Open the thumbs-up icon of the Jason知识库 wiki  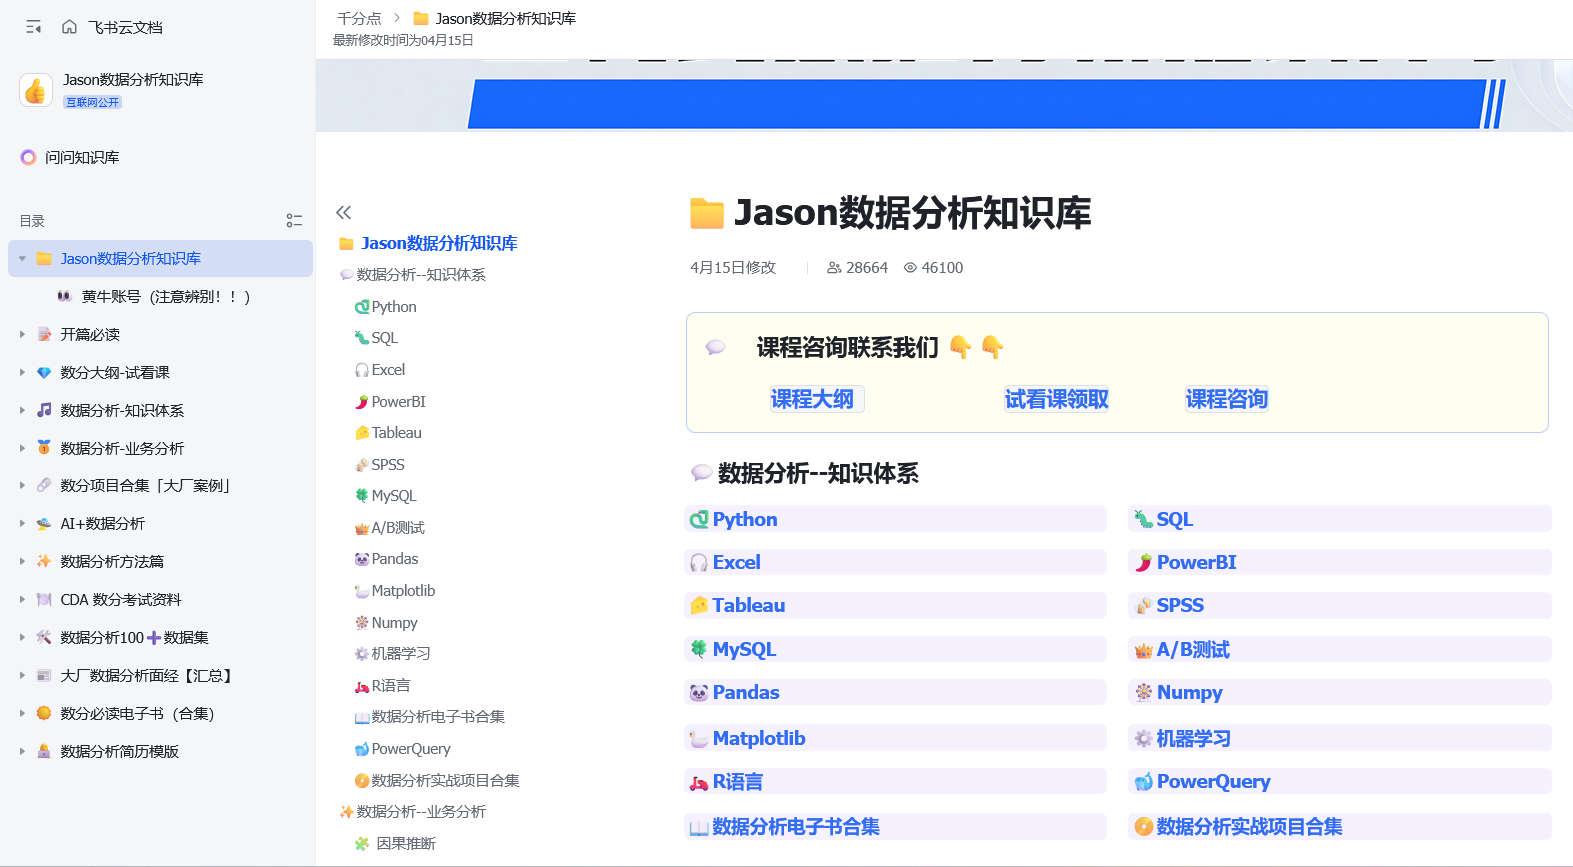click(x=36, y=90)
